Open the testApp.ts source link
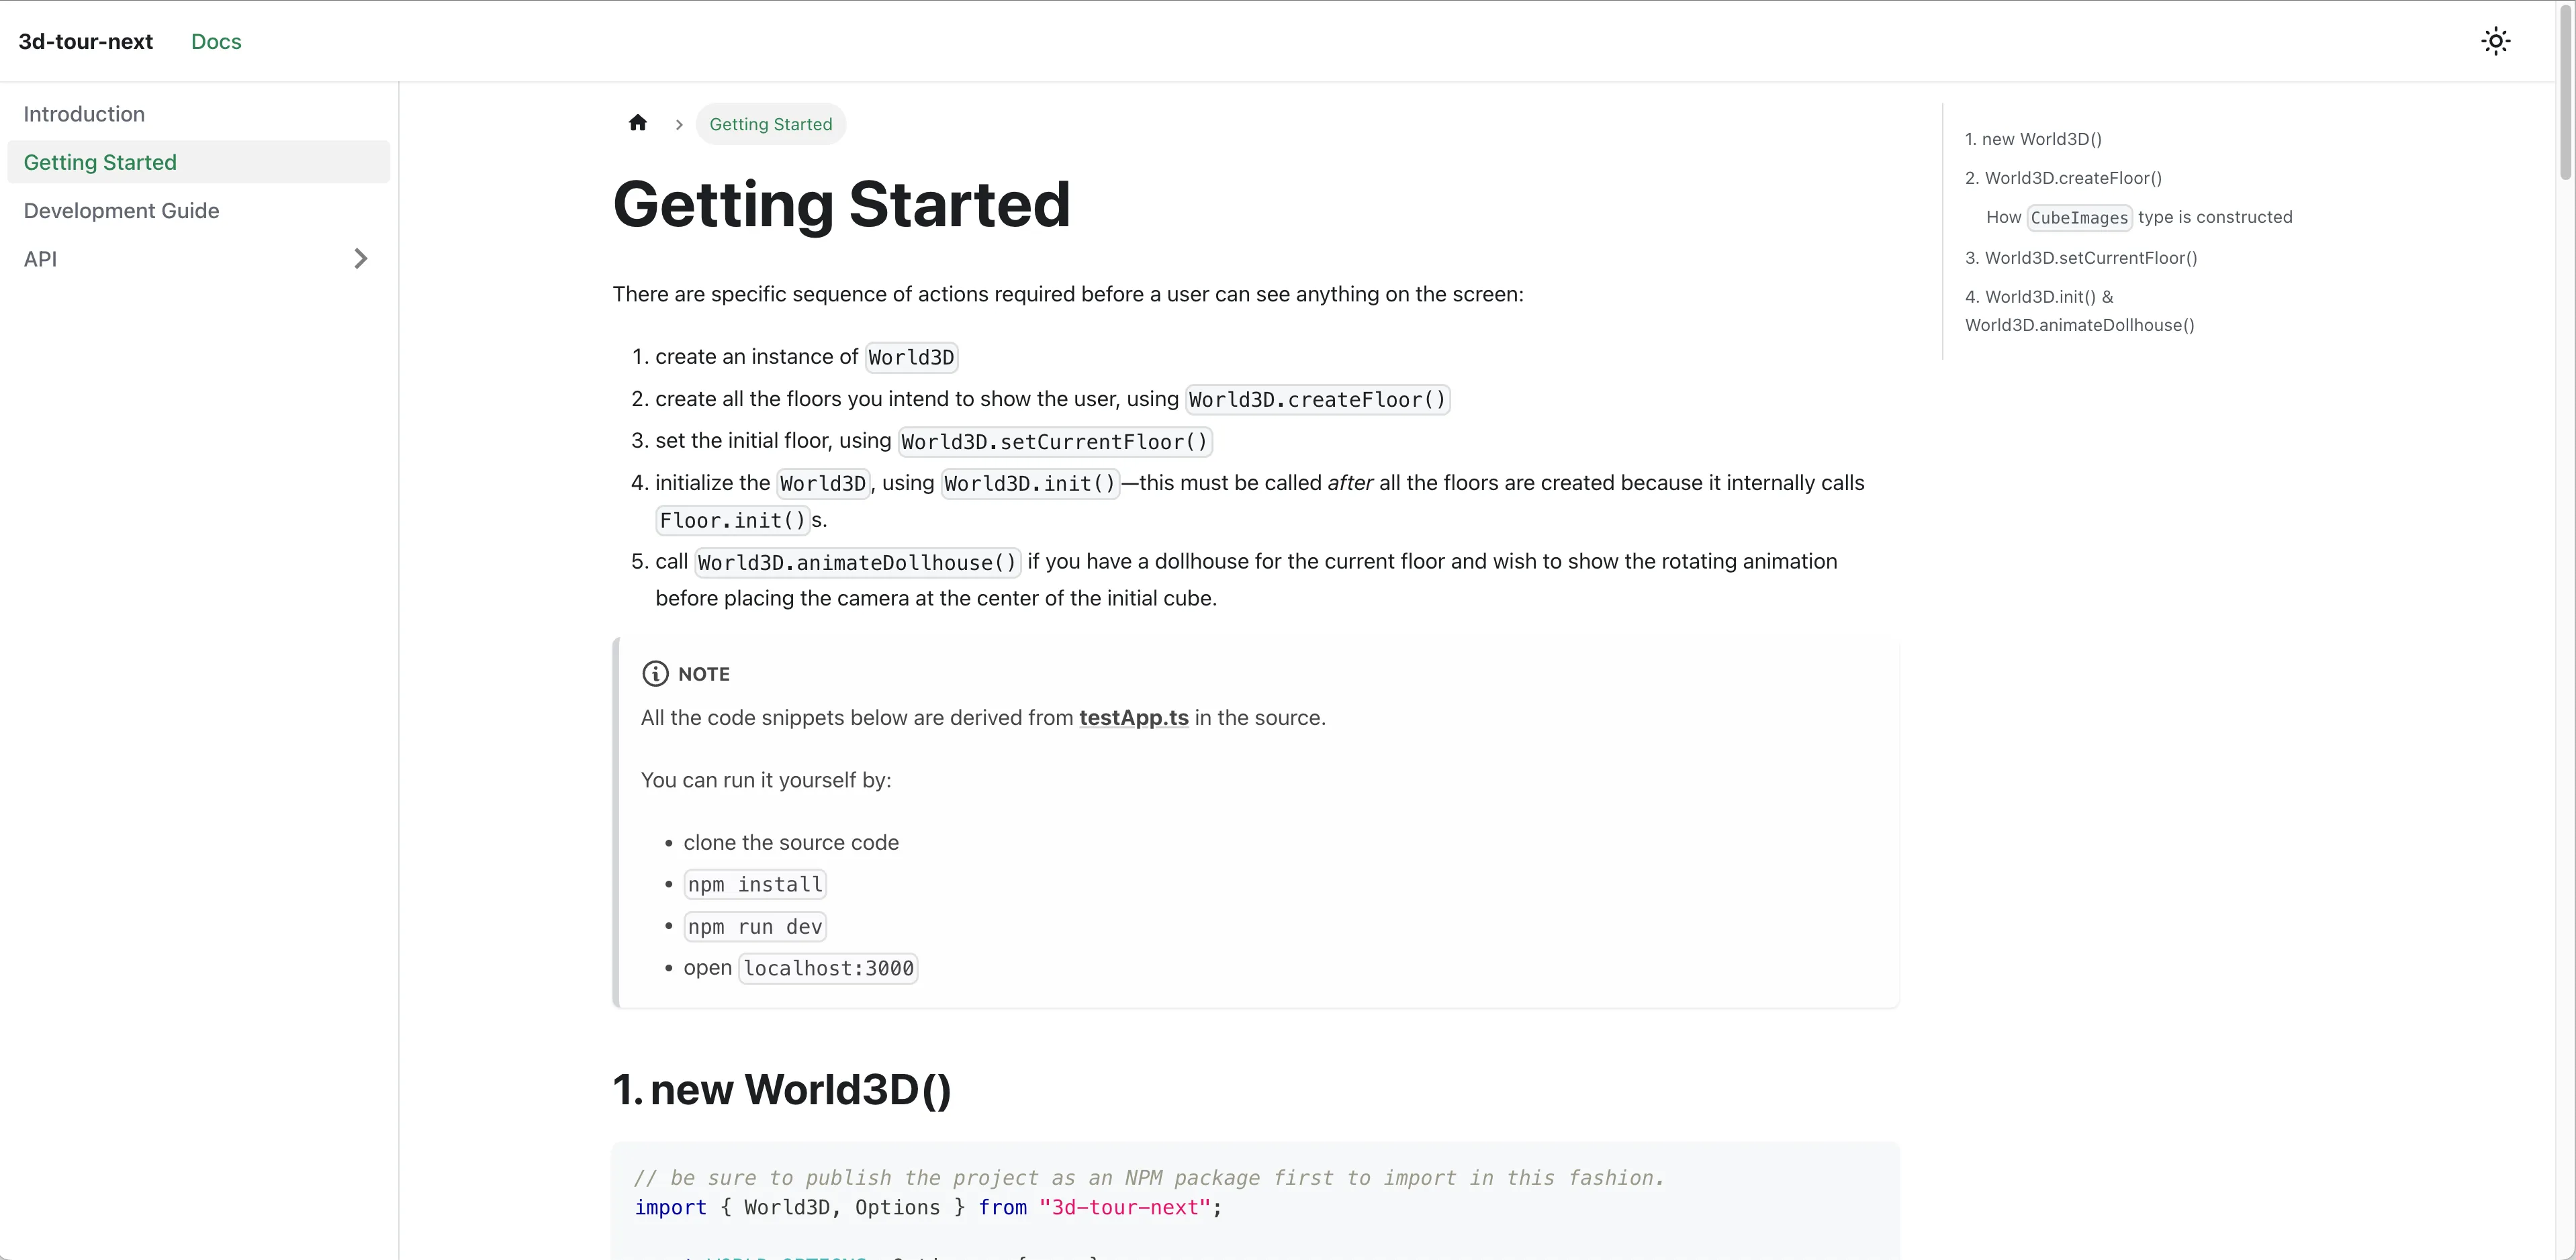2576x1260 pixels. pos(1133,718)
